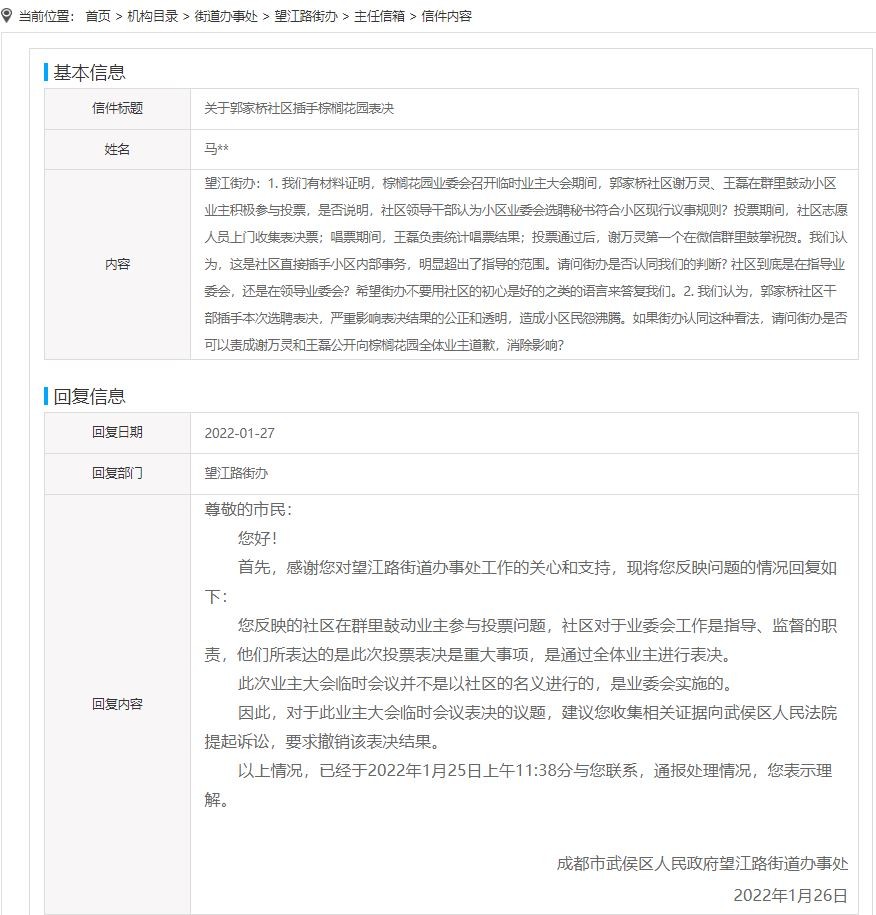
Task: Click the 信件标题 label cell
Action: point(117,109)
